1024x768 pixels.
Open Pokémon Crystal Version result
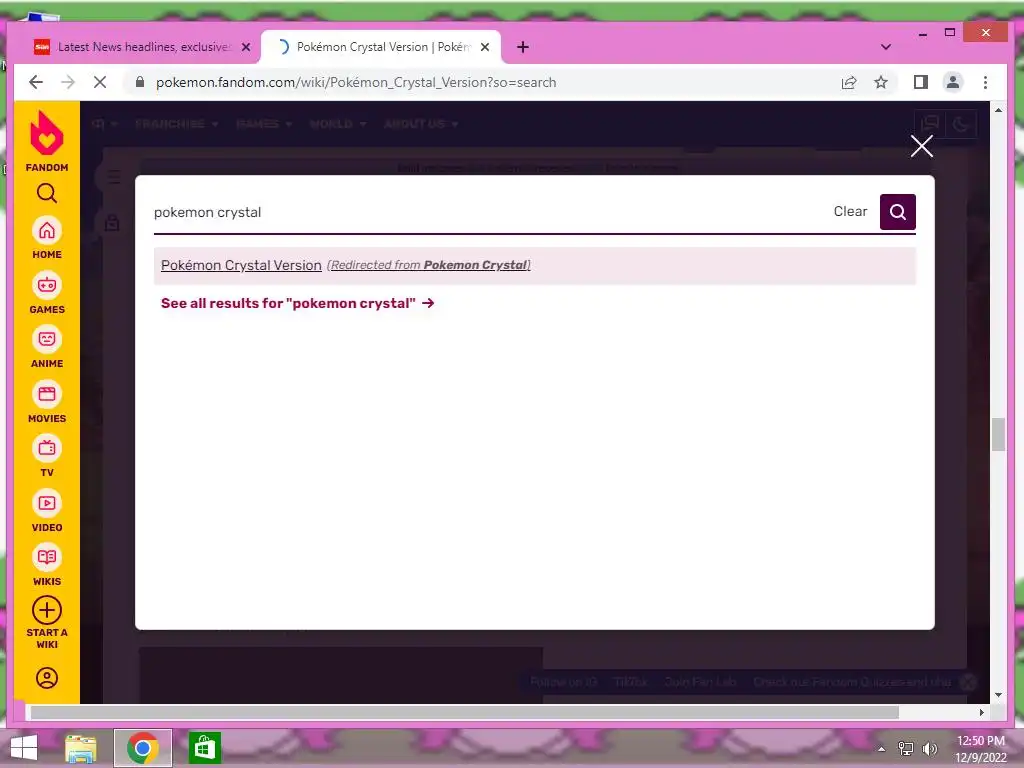(241, 265)
